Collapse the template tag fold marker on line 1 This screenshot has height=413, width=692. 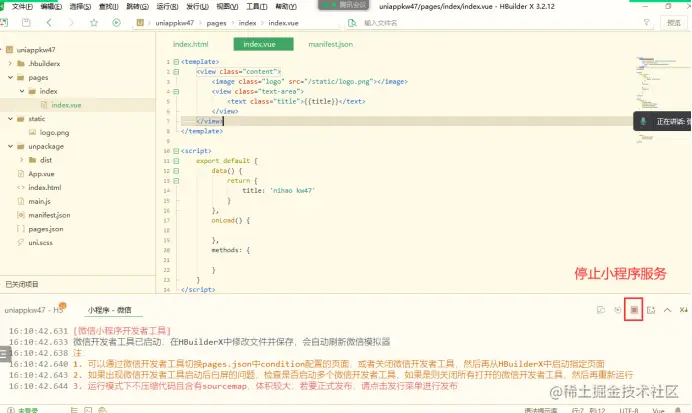[176, 62]
